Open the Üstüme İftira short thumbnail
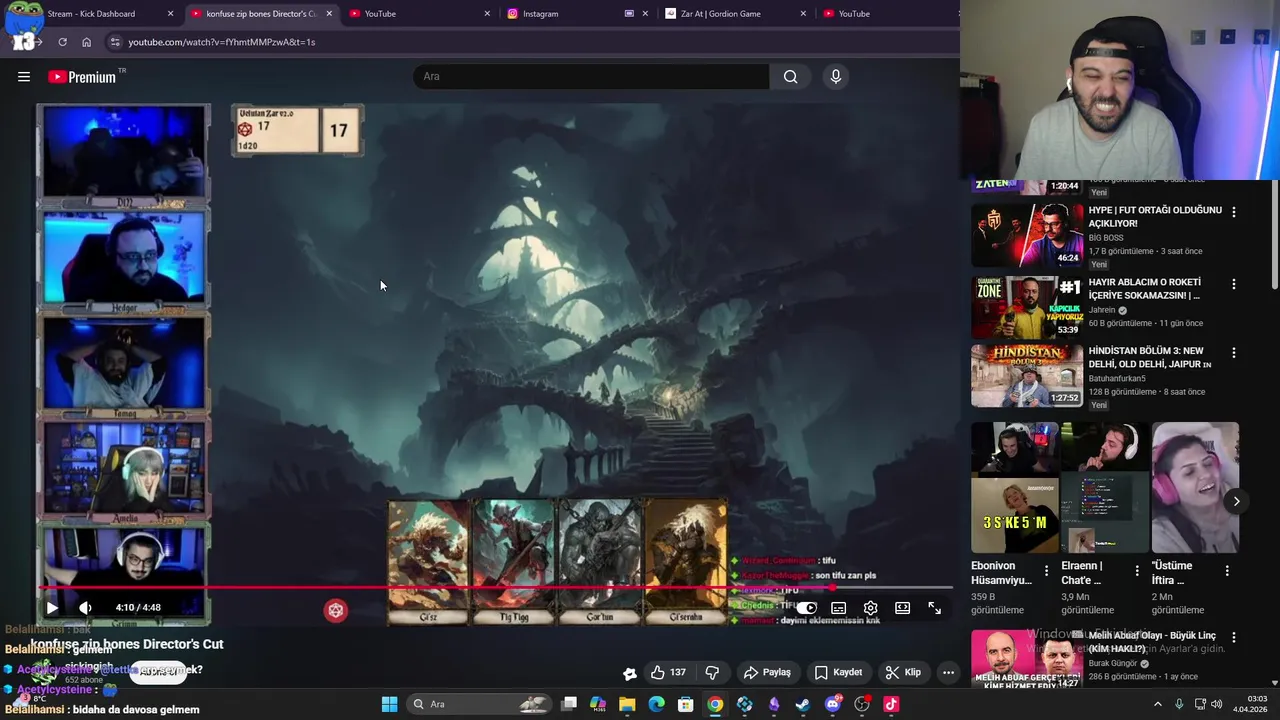 1195,488
